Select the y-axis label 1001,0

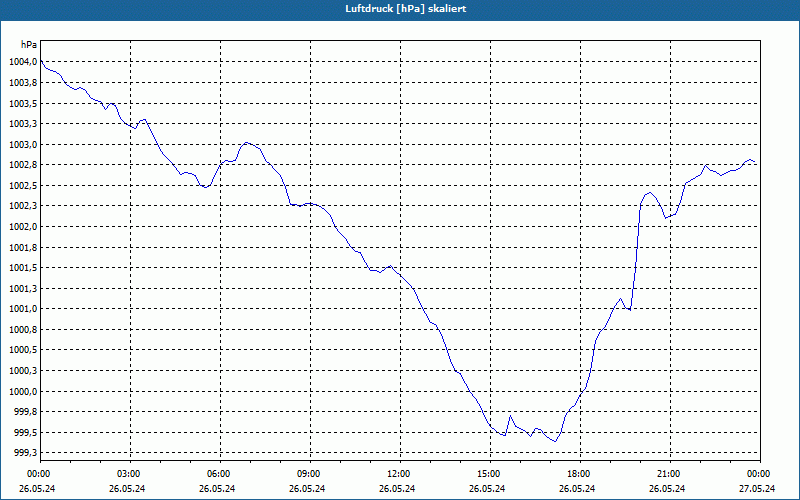point(23,309)
